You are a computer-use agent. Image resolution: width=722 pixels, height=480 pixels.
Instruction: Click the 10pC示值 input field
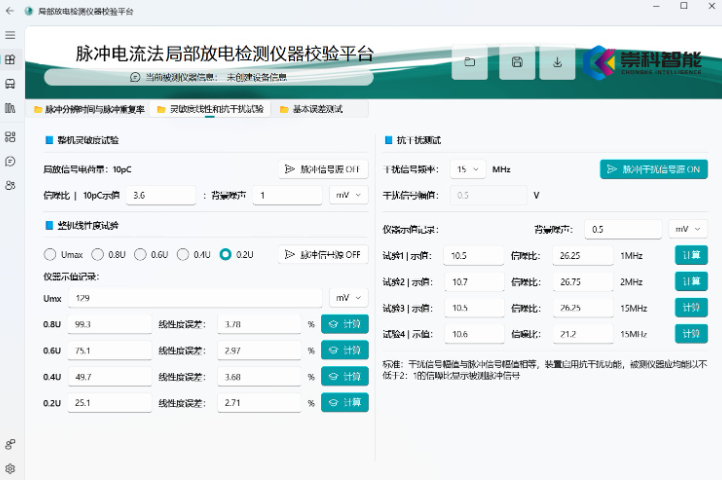click(161, 195)
